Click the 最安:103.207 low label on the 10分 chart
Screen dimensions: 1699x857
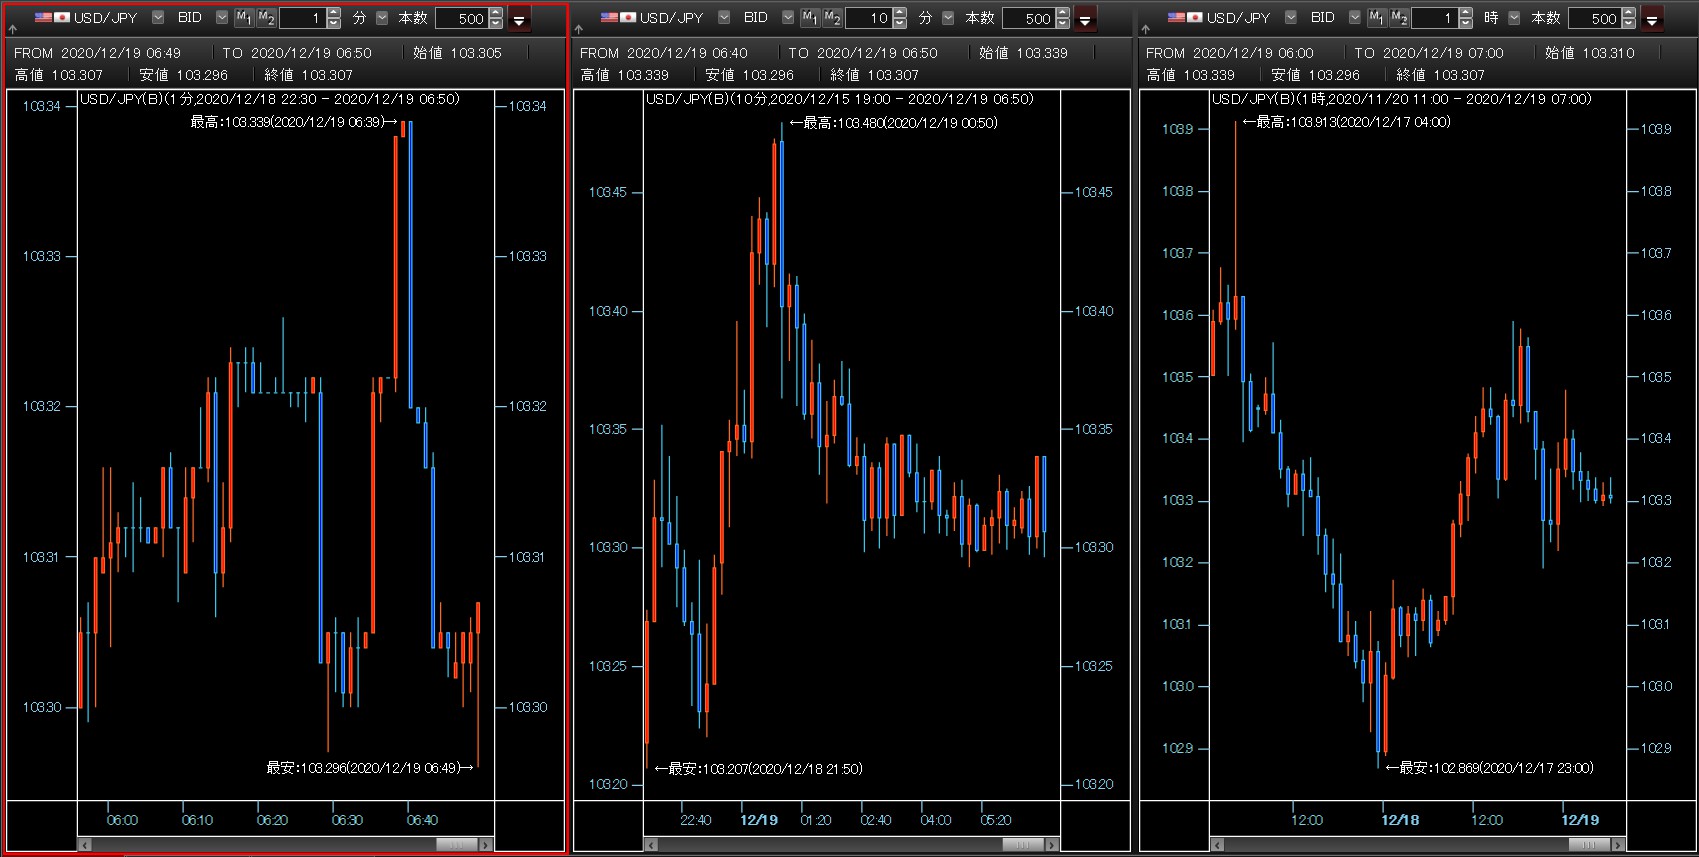(x=758, y=769)
